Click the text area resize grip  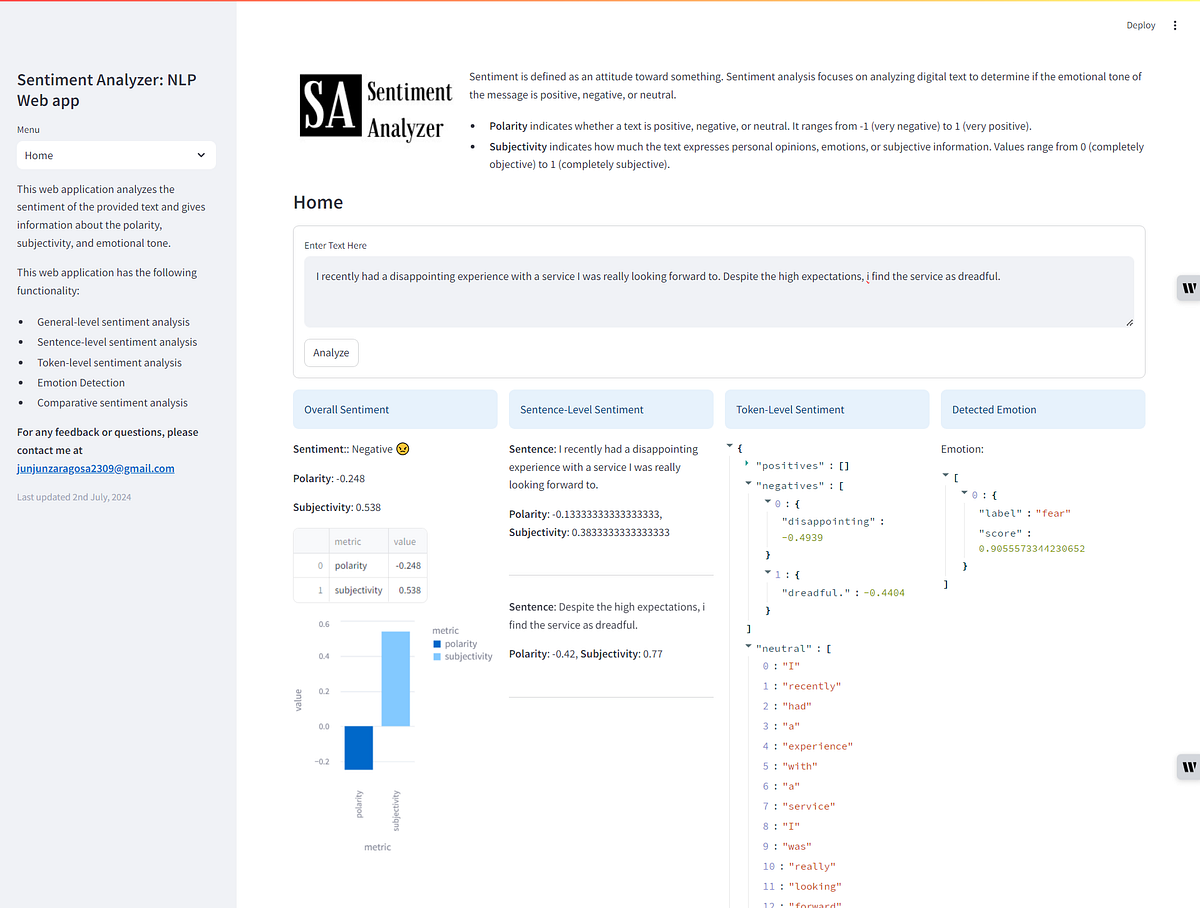click(1130, 322)
